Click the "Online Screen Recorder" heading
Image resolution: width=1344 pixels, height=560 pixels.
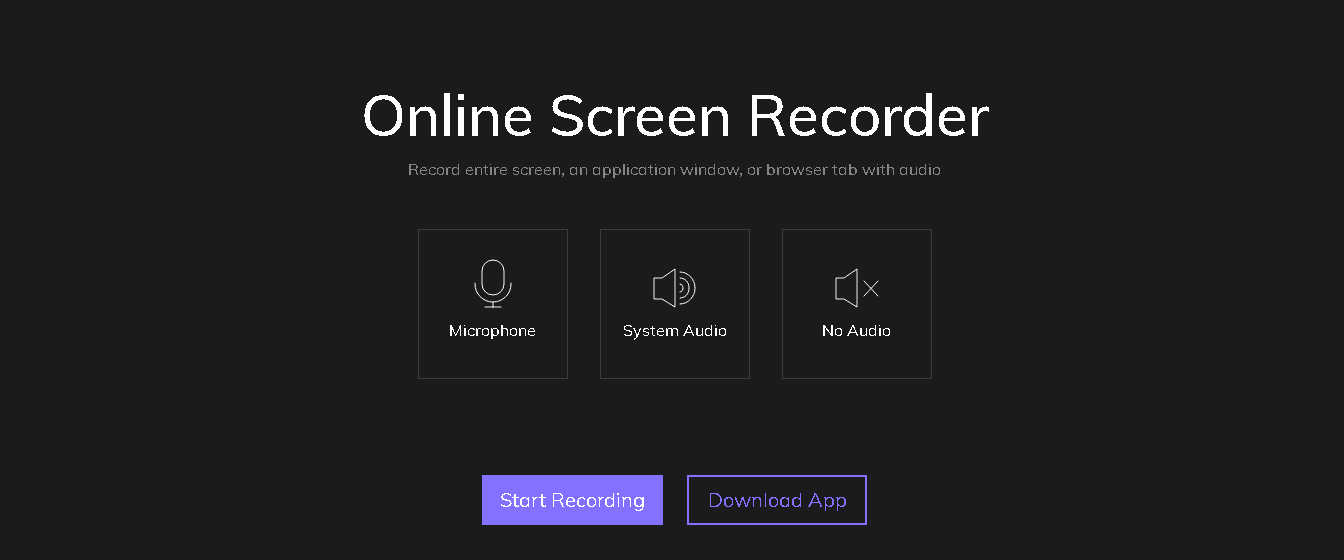[x=675, y=116]
